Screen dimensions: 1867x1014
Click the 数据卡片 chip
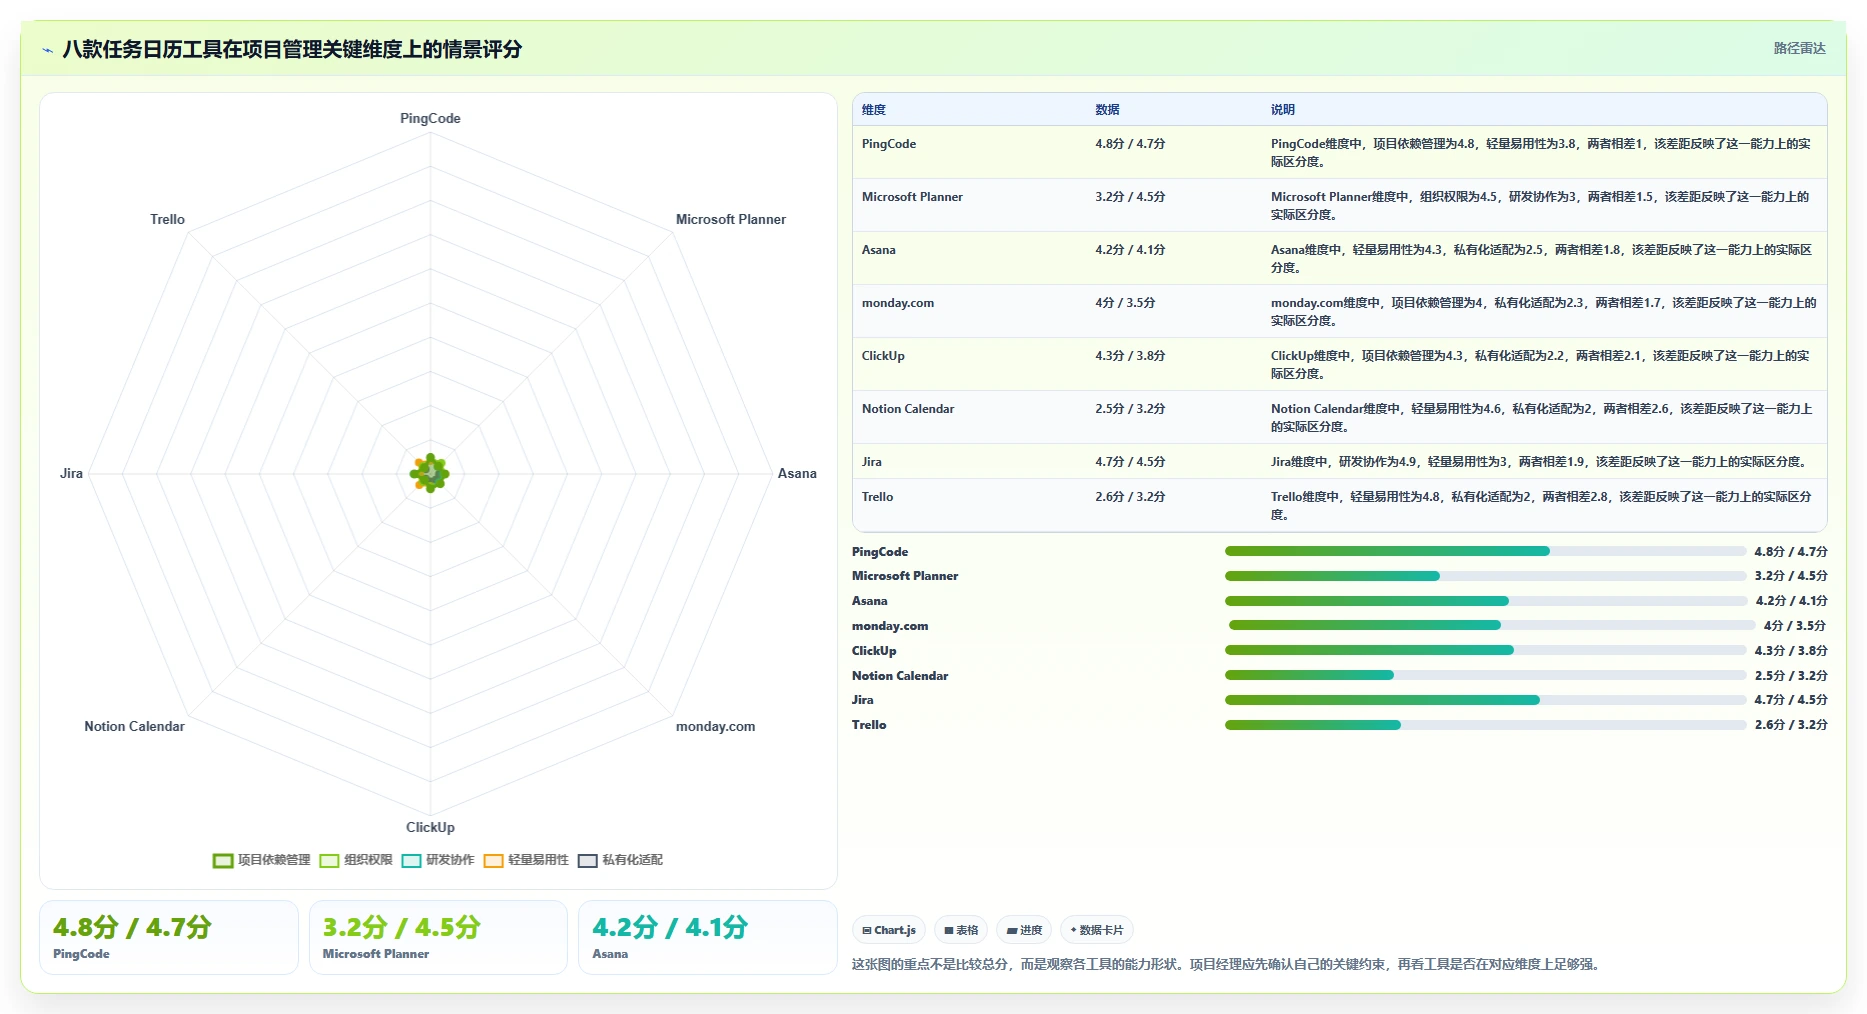(1097, 930)
